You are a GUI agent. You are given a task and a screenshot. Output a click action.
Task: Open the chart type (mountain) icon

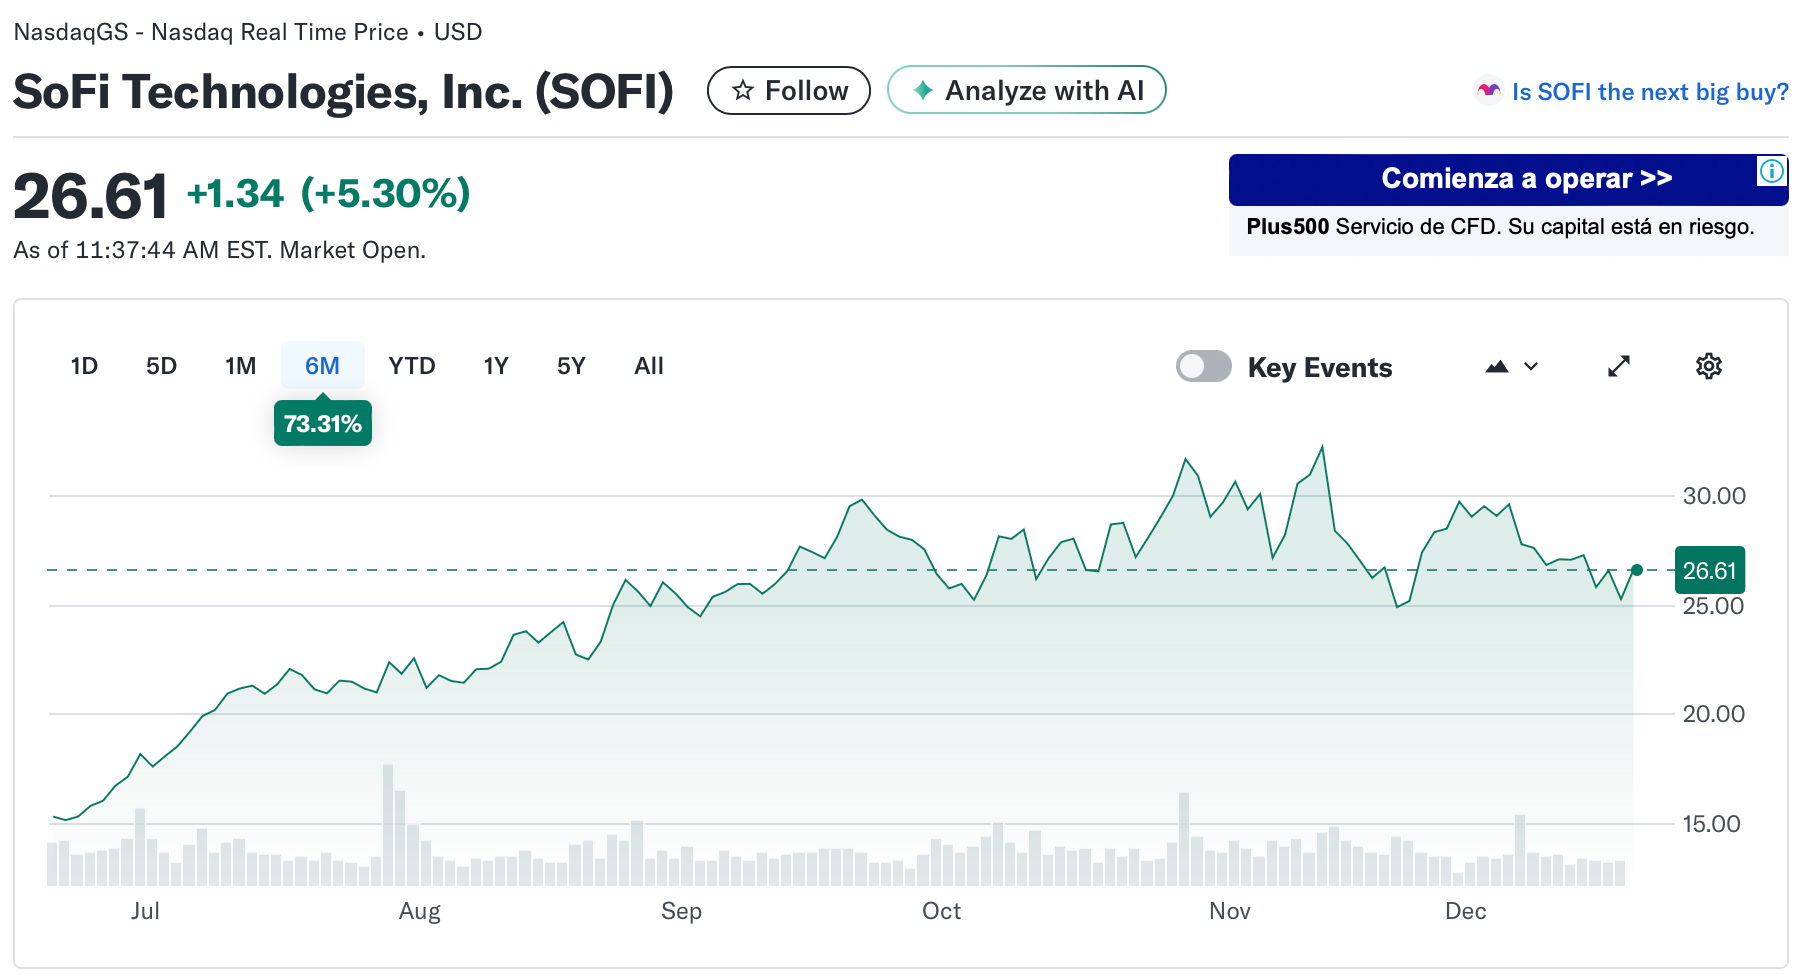[x=1497, y=366]
